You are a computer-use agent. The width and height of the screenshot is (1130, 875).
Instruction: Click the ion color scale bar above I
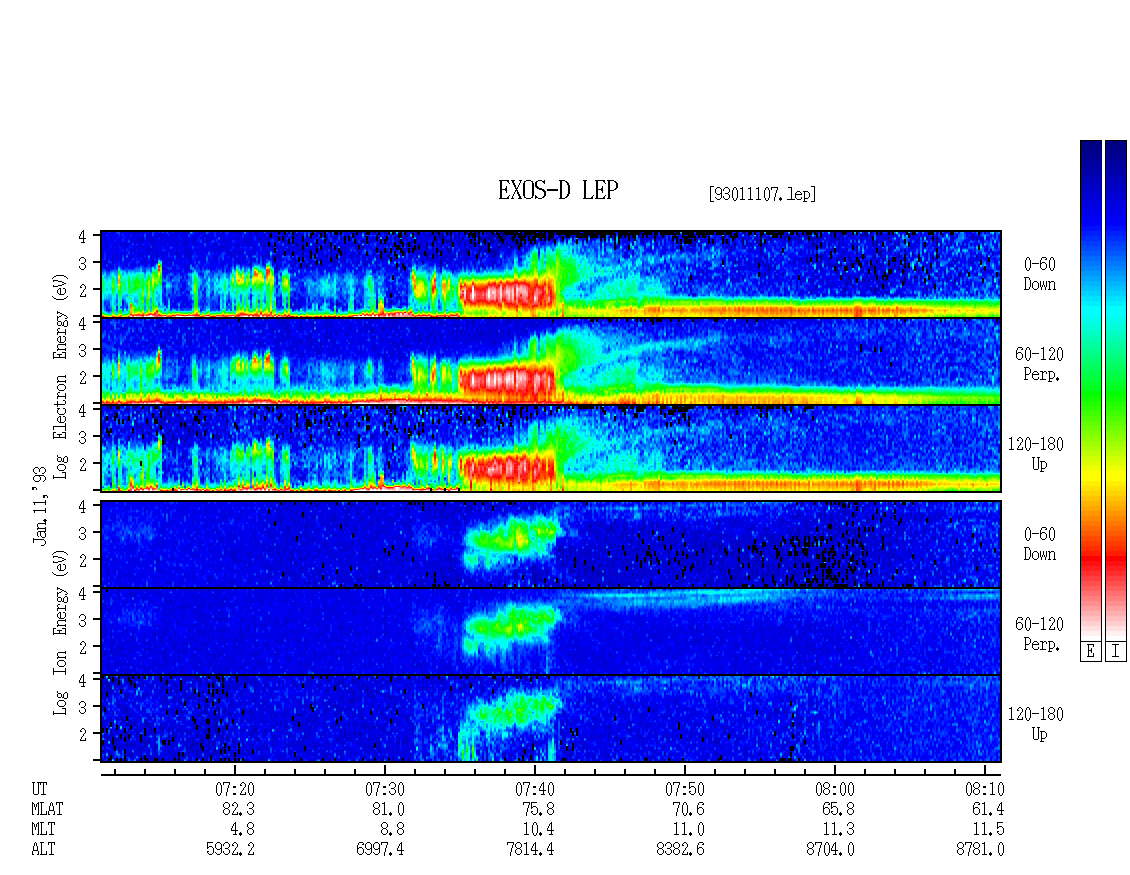(1116, 390)
